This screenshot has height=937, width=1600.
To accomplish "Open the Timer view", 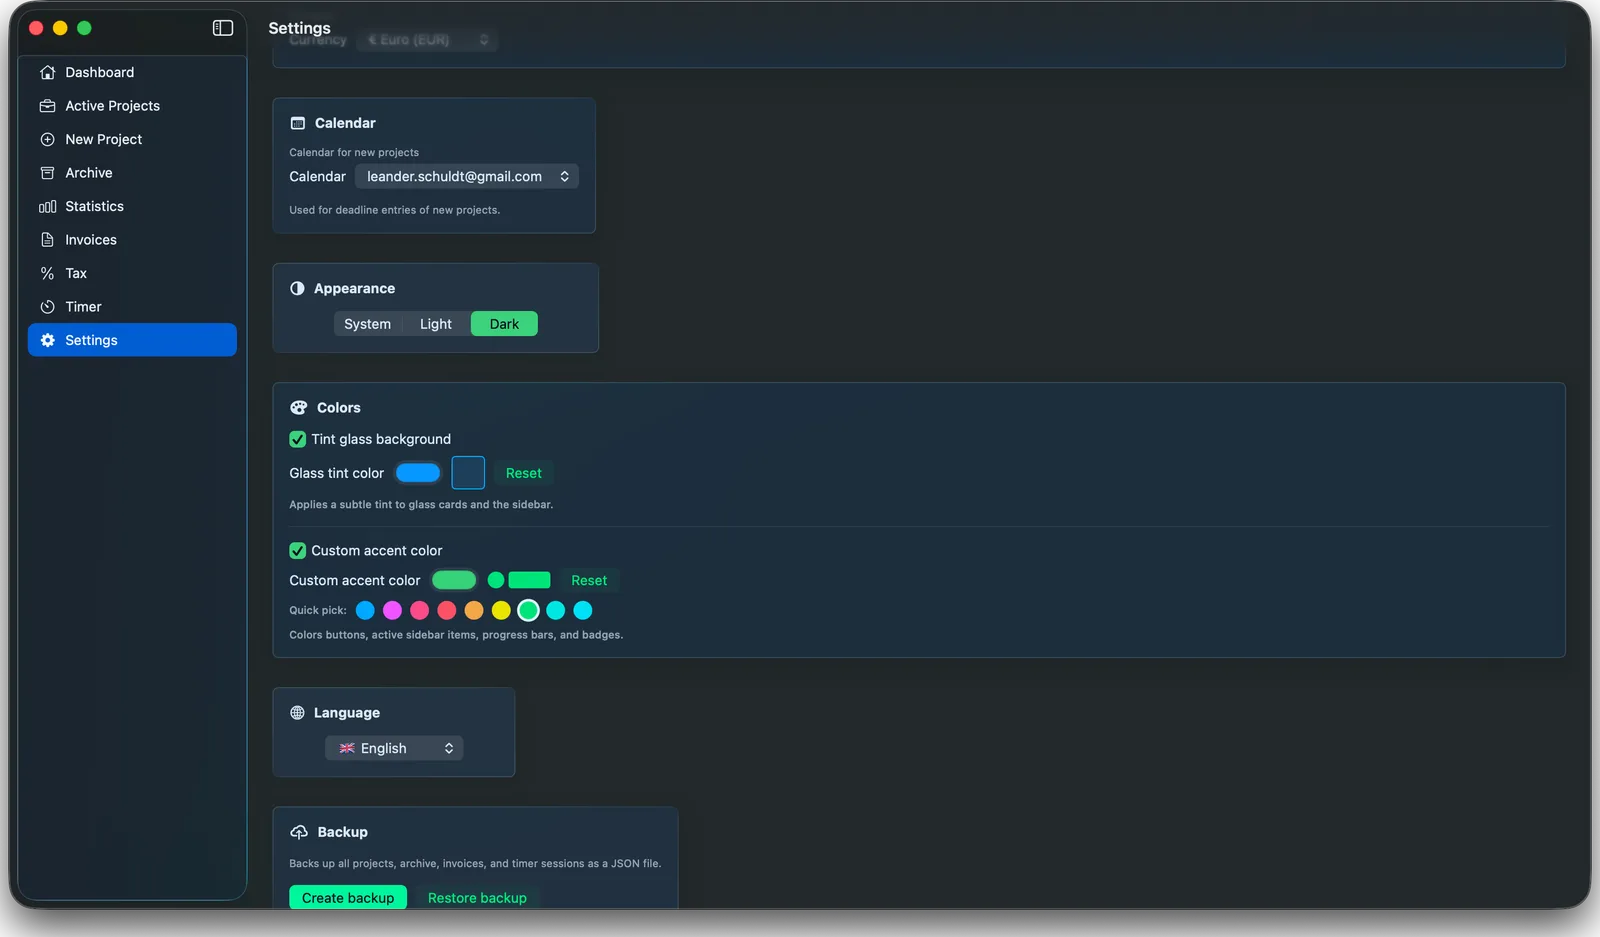I will [132, 307].
